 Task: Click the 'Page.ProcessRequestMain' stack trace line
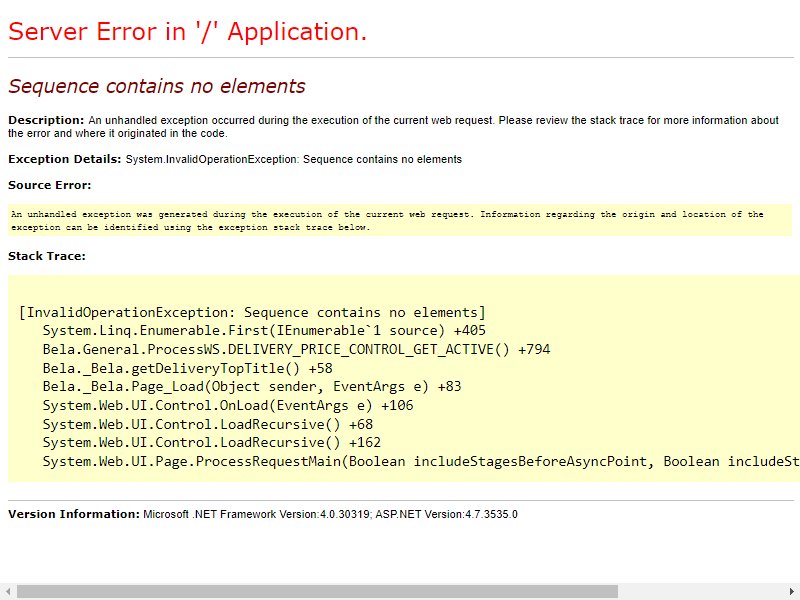421,461
